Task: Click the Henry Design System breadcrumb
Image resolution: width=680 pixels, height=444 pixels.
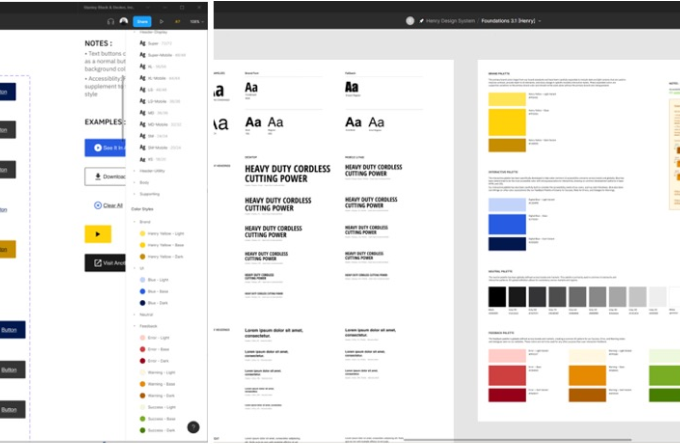Action: click(x=446, y=20)
